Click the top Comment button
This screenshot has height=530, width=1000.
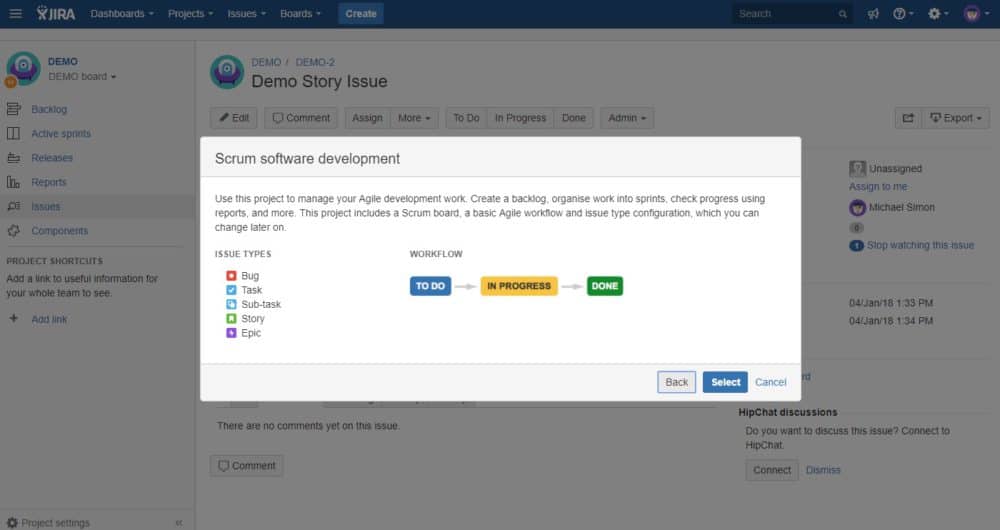[x=301, y=118]
